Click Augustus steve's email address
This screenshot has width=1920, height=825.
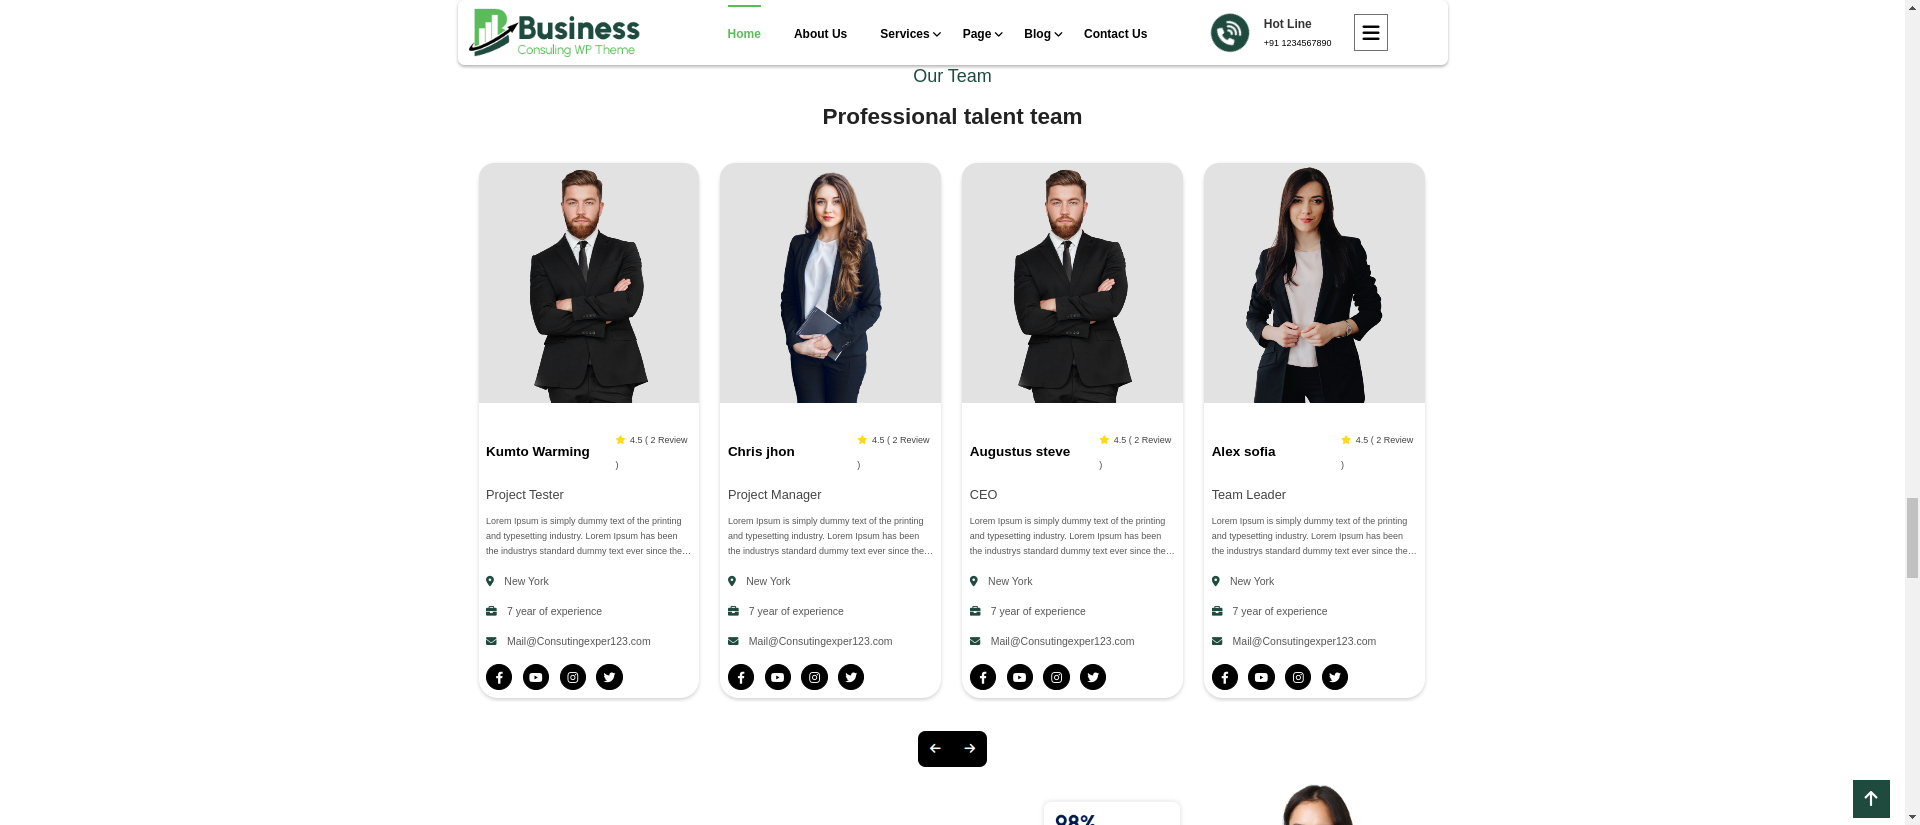tap(1062, 641)
